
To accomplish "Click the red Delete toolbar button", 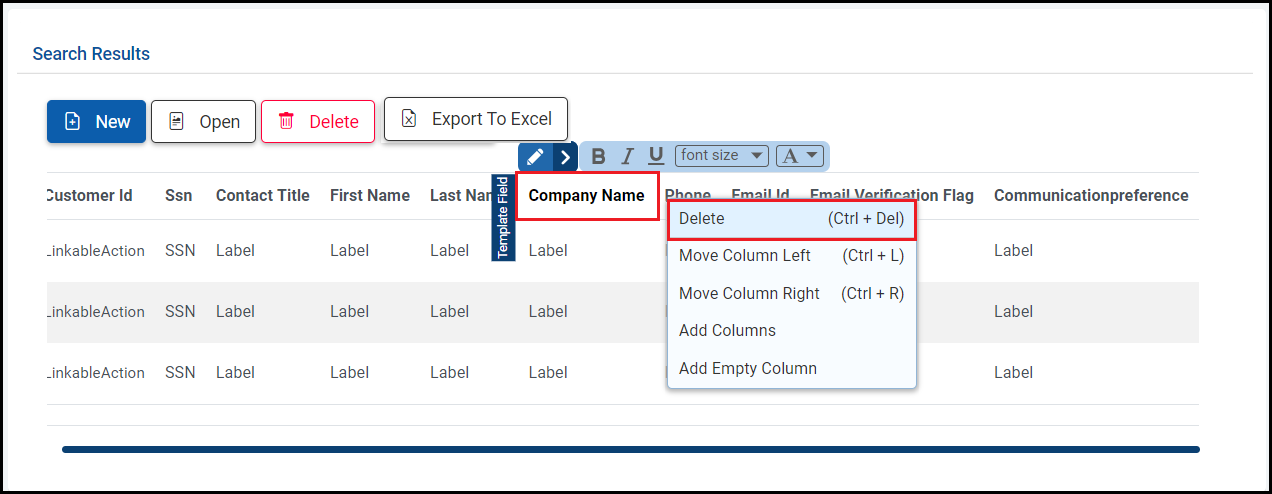I will 318,121.
